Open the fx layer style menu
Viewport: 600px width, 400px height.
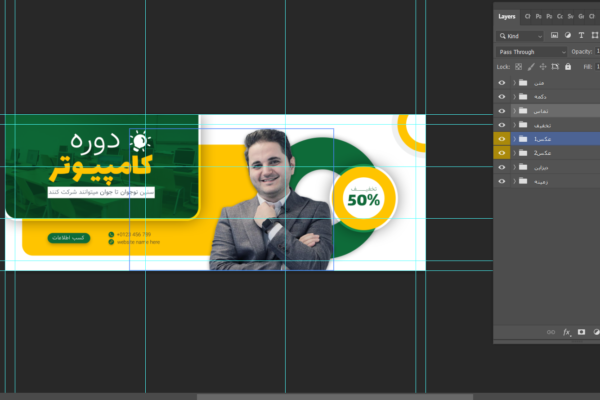click(x=567, y=331)
